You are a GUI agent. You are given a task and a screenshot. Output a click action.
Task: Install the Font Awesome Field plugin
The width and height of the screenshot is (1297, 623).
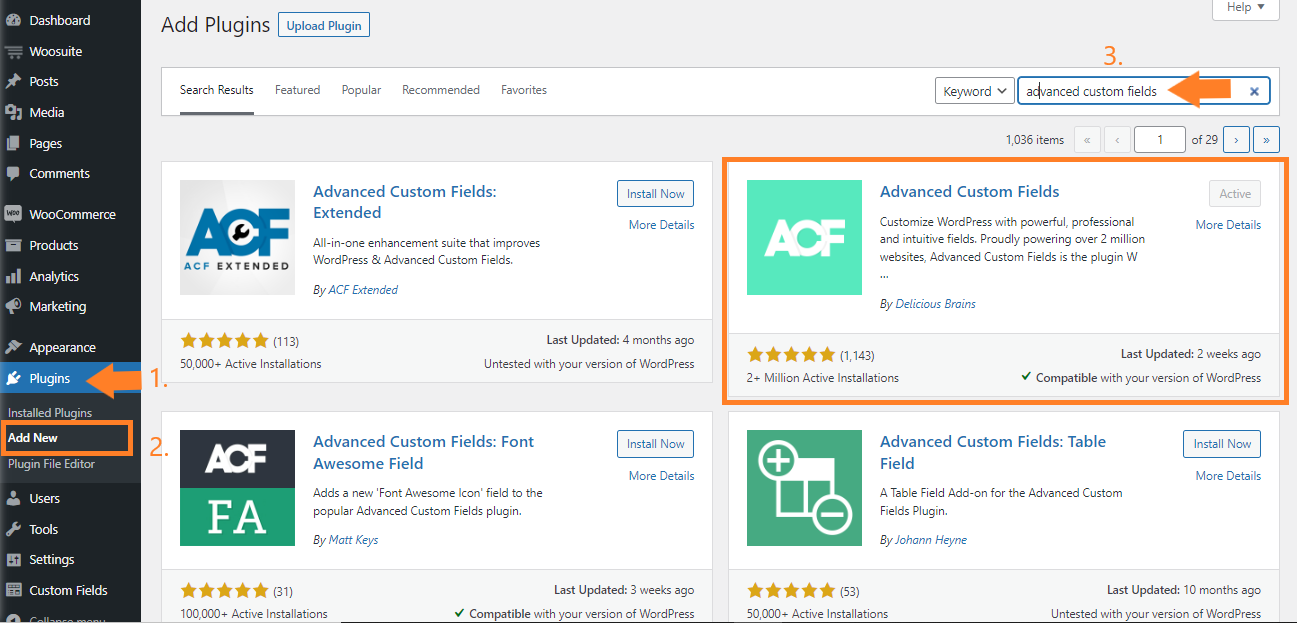point(655,444)
